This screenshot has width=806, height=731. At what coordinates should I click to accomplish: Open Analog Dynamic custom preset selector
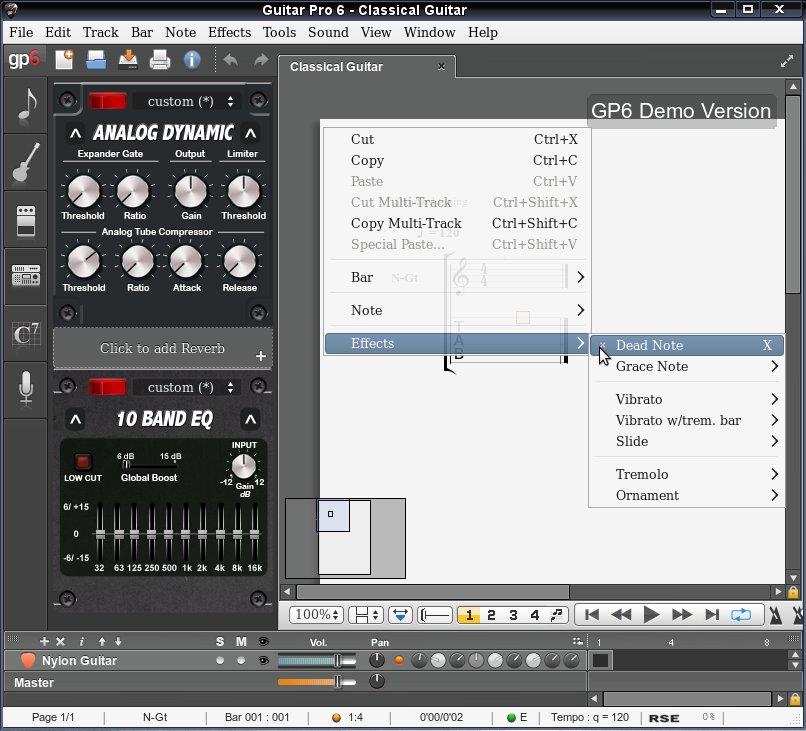[188, 101]
